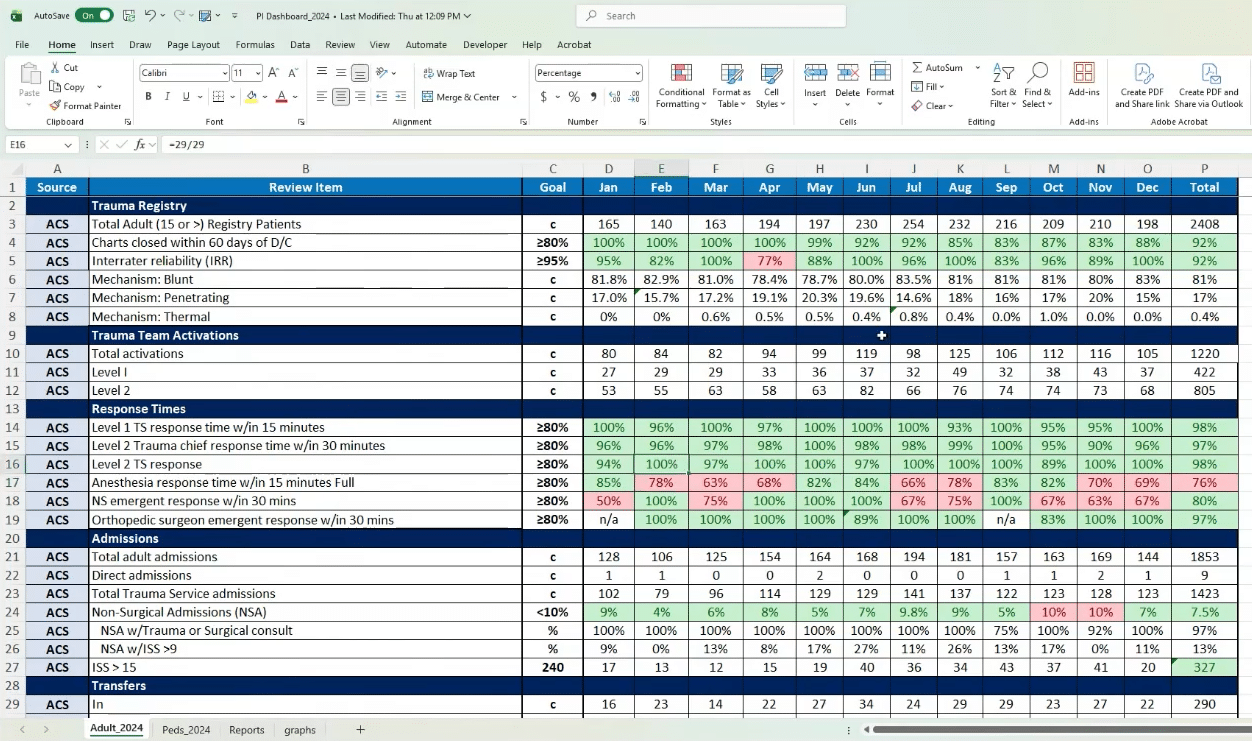Toggle Middle Align vertical alignment
Viewport: 1252px width, 741px height.
click(x=341, y=72)
